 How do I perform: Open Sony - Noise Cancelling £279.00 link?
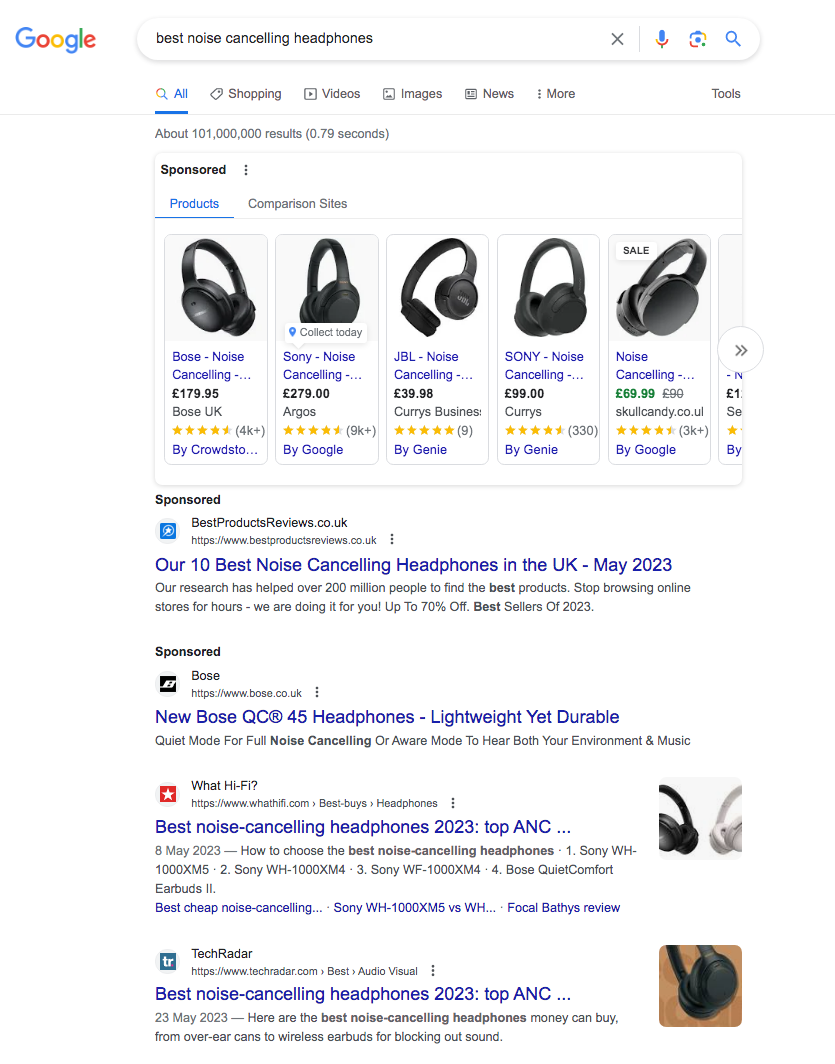(x=322, y=366)
